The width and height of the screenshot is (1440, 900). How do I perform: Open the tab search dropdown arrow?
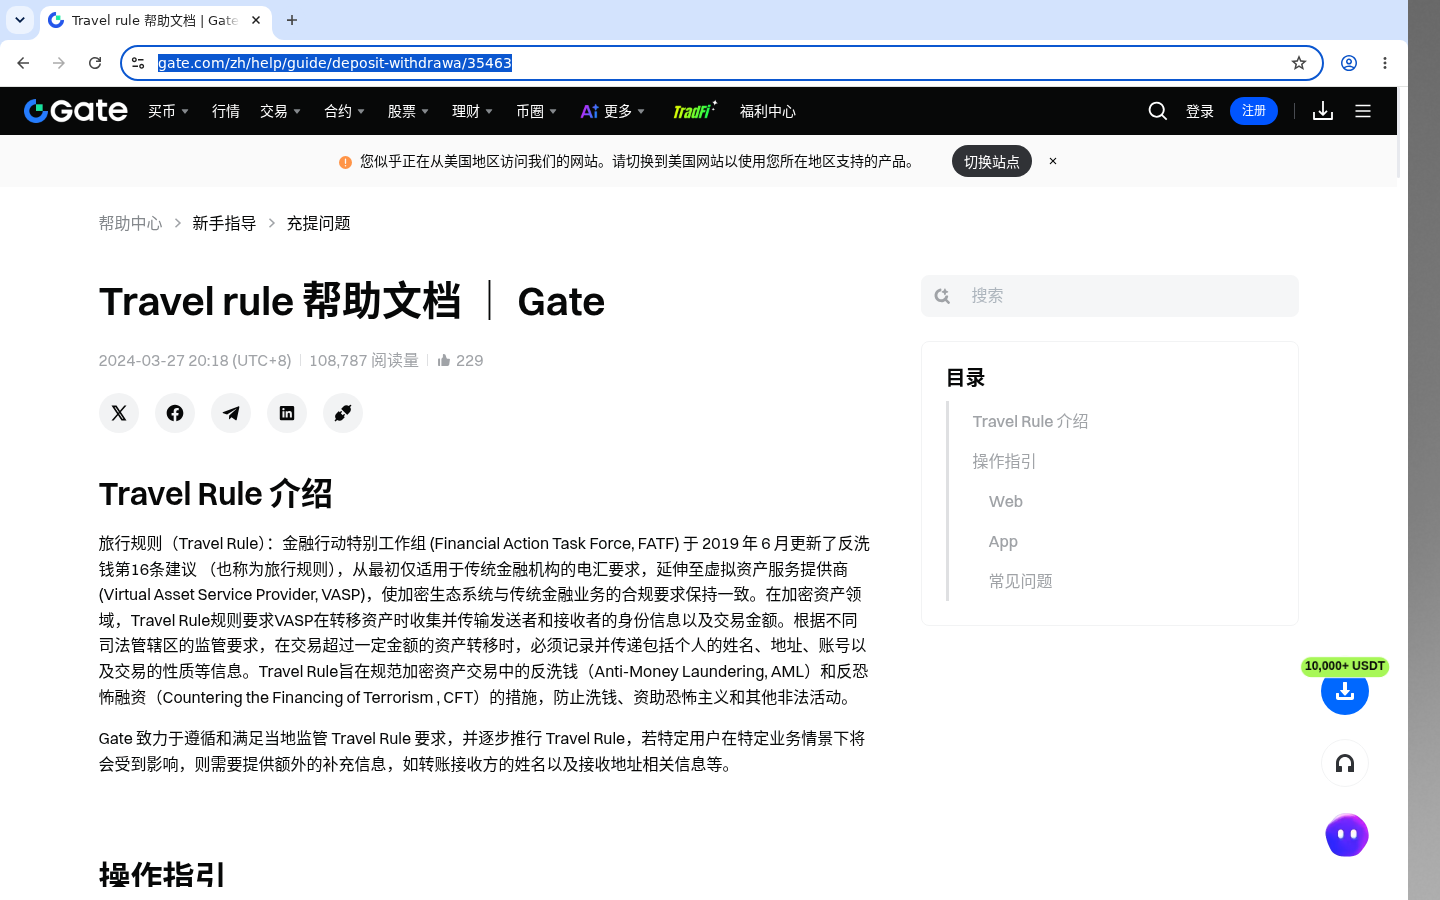coord(20,20)
